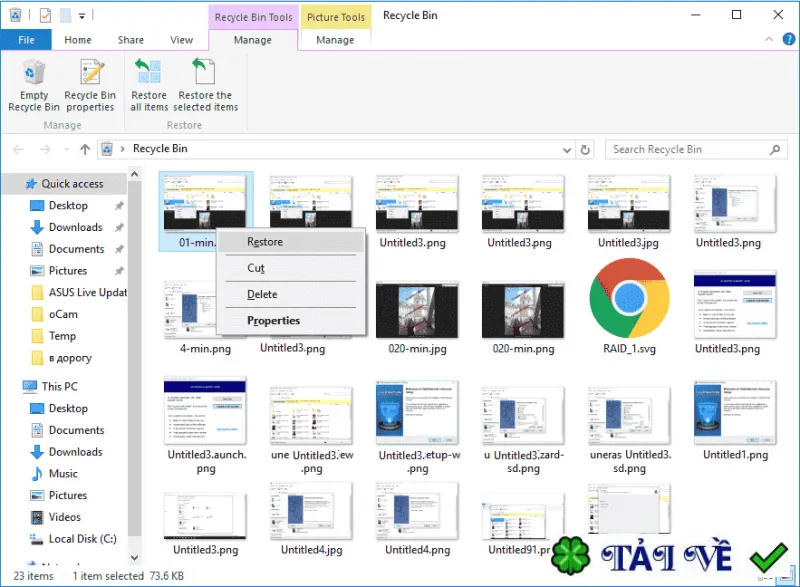
Task: Expand the address bar history dropdown
Action: 566,150
